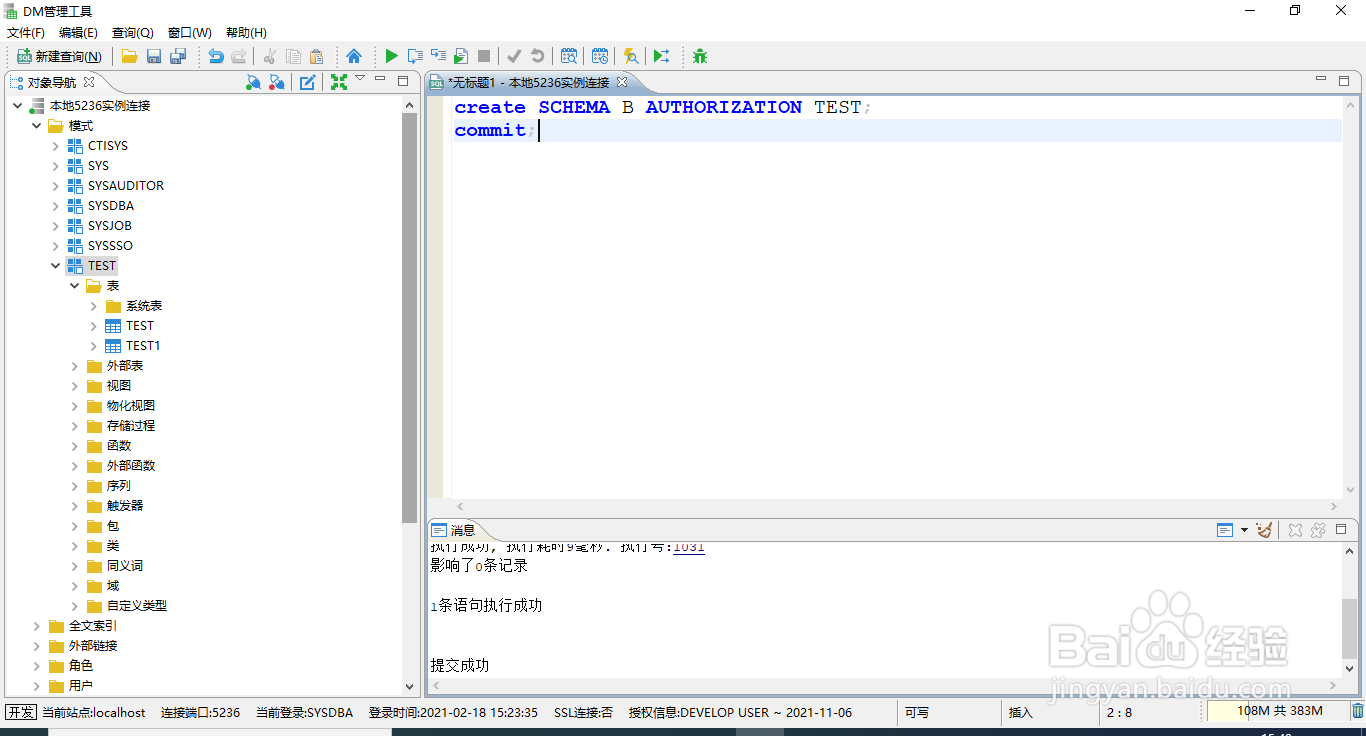Expand the 视图 folder
The image size is (1366, 736).
coord(74,385)
